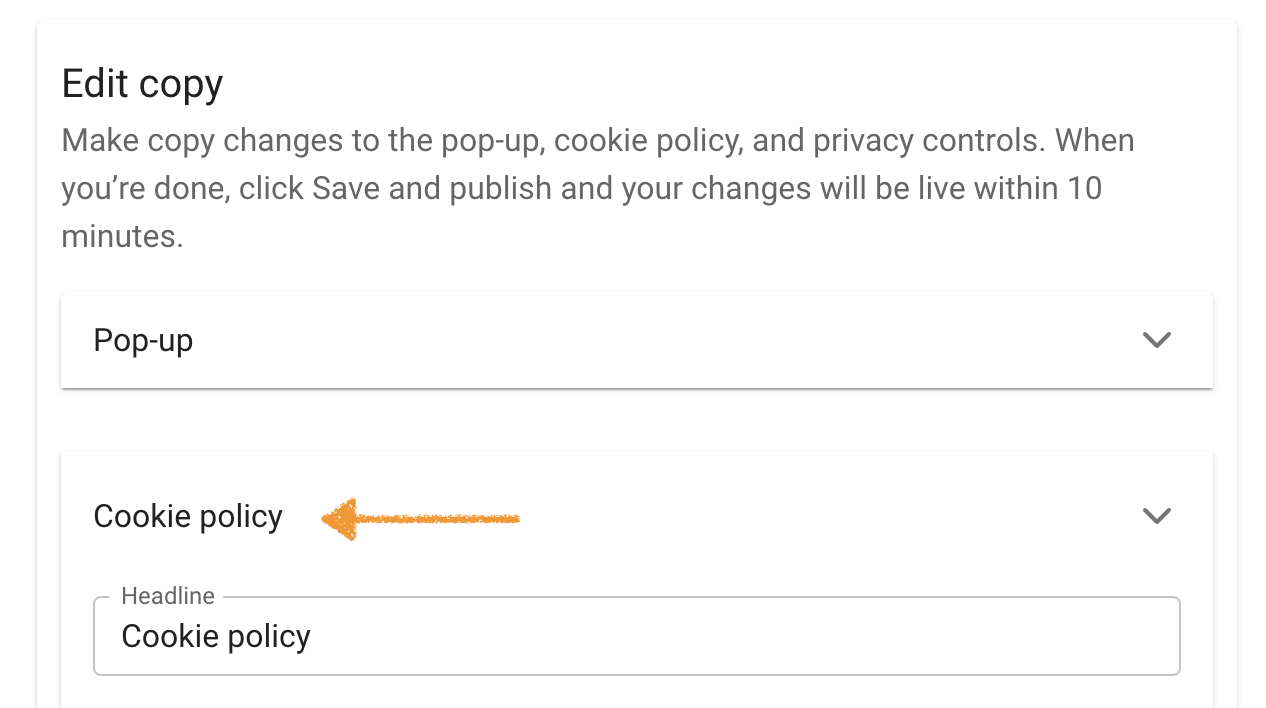This screenshot has width=1266, height=708.
Task: Click the word "minutes." ending the description
Action: (122, 236)
